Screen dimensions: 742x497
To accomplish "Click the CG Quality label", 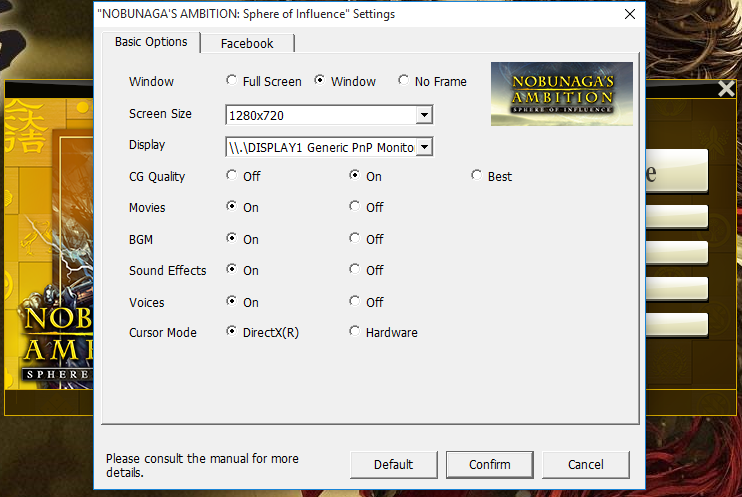I will [x=157, y=177].
